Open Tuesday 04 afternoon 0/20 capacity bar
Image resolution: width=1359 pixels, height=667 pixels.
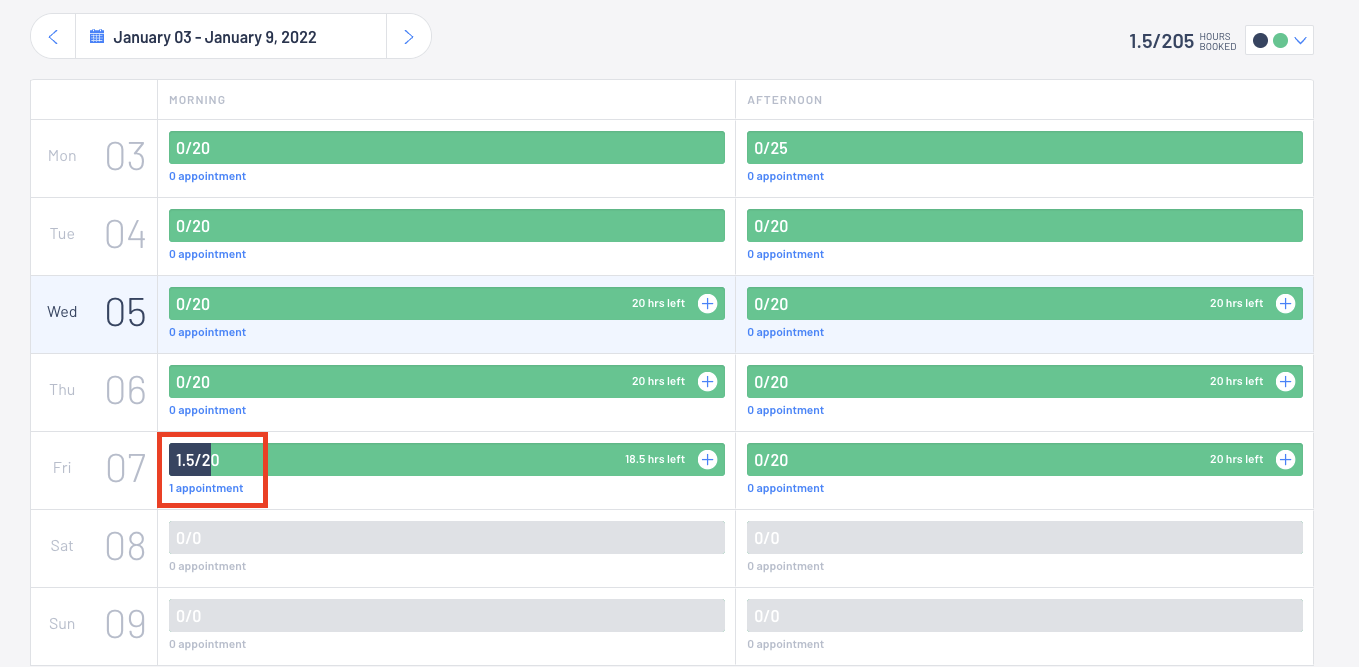pyautogui.click(x=1025, y=225)
